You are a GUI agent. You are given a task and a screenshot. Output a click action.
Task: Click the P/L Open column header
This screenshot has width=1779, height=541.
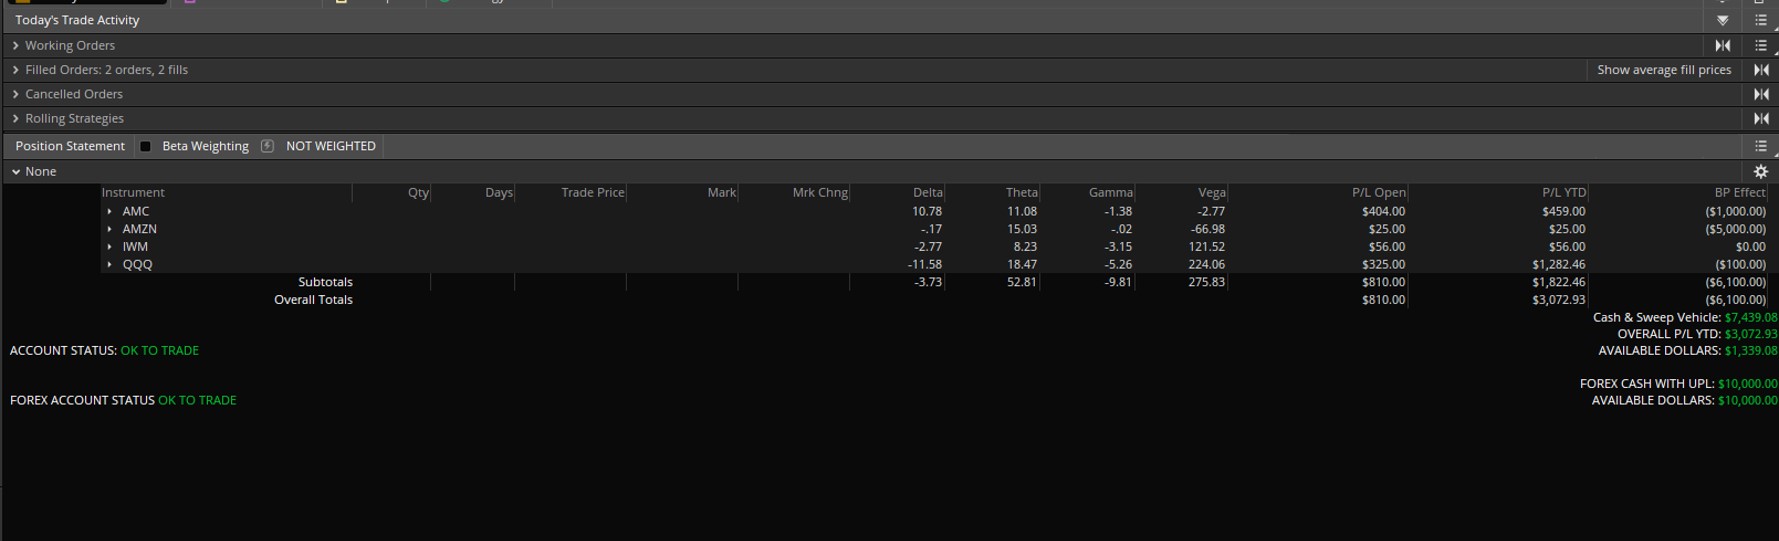point(1378,193)
